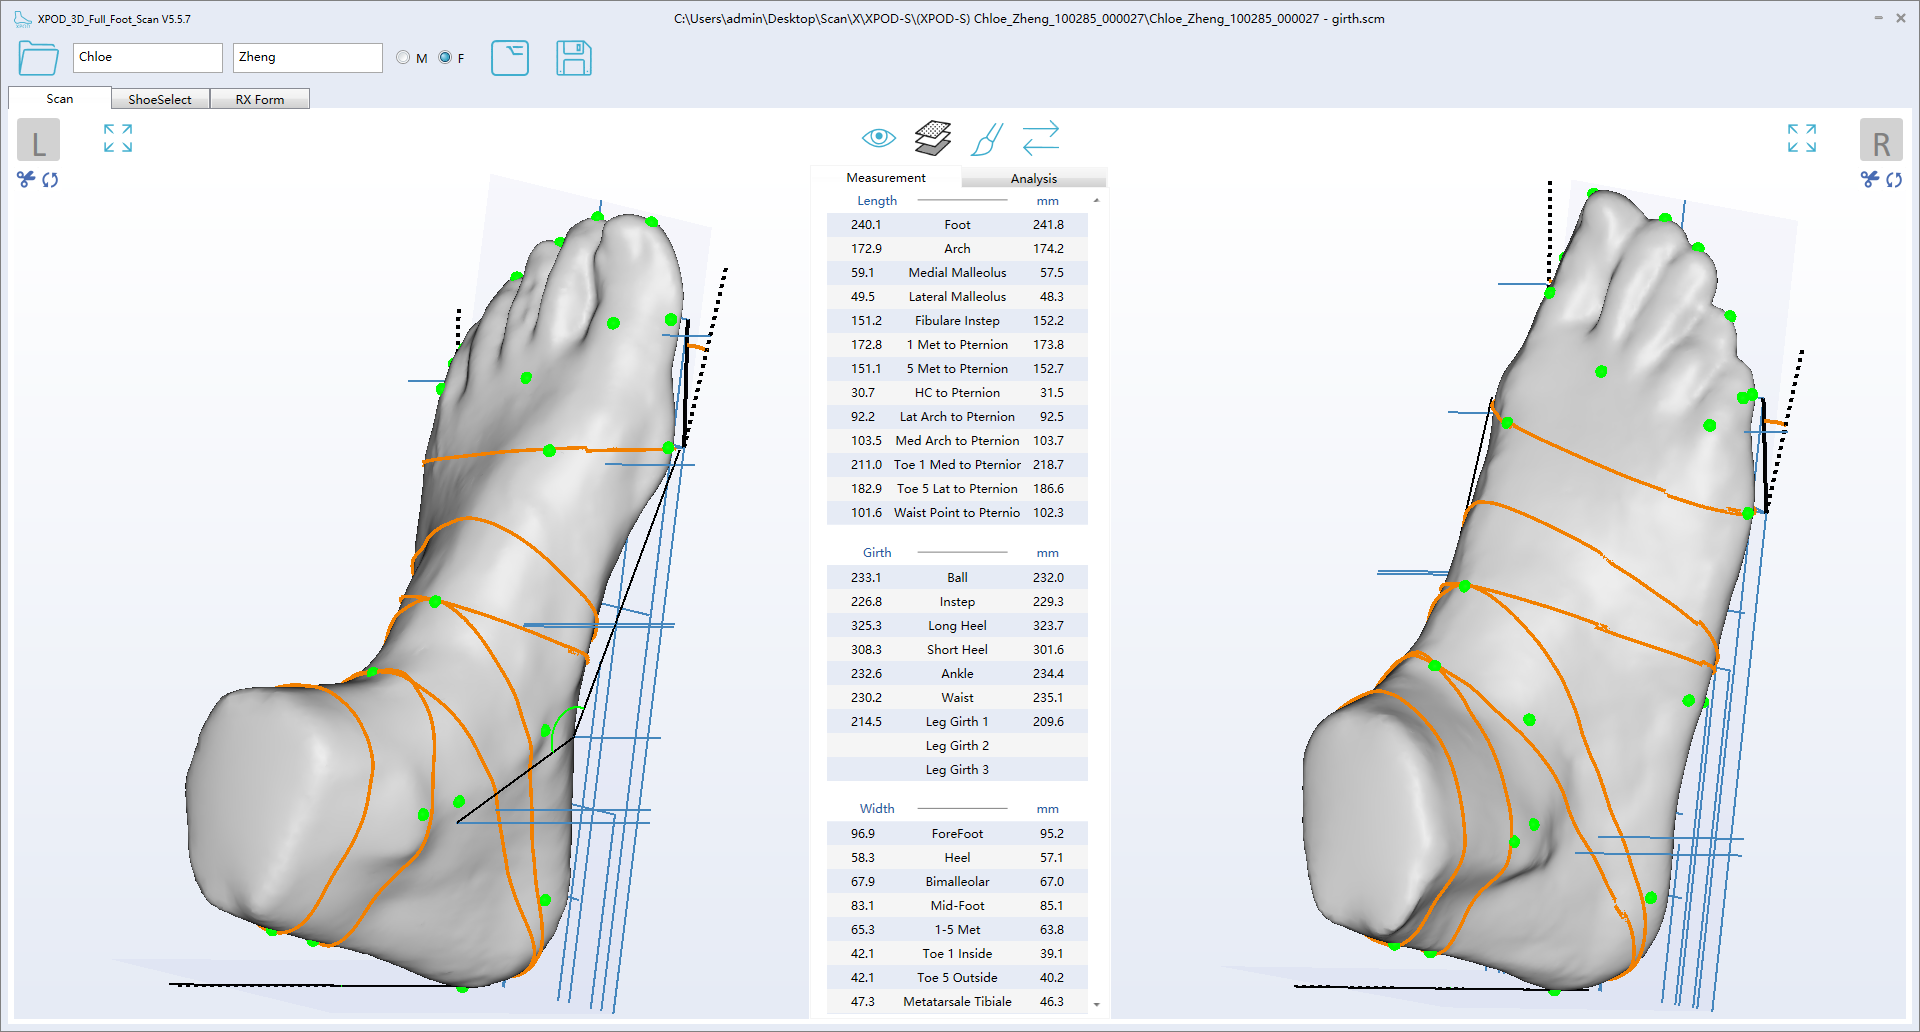The image size is (1920, 1032).
Task: Open the Analysis tab
Action: (1033, 178)
